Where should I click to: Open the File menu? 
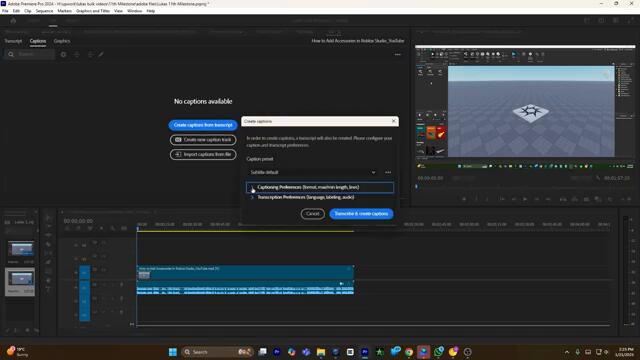click(5, 11)
